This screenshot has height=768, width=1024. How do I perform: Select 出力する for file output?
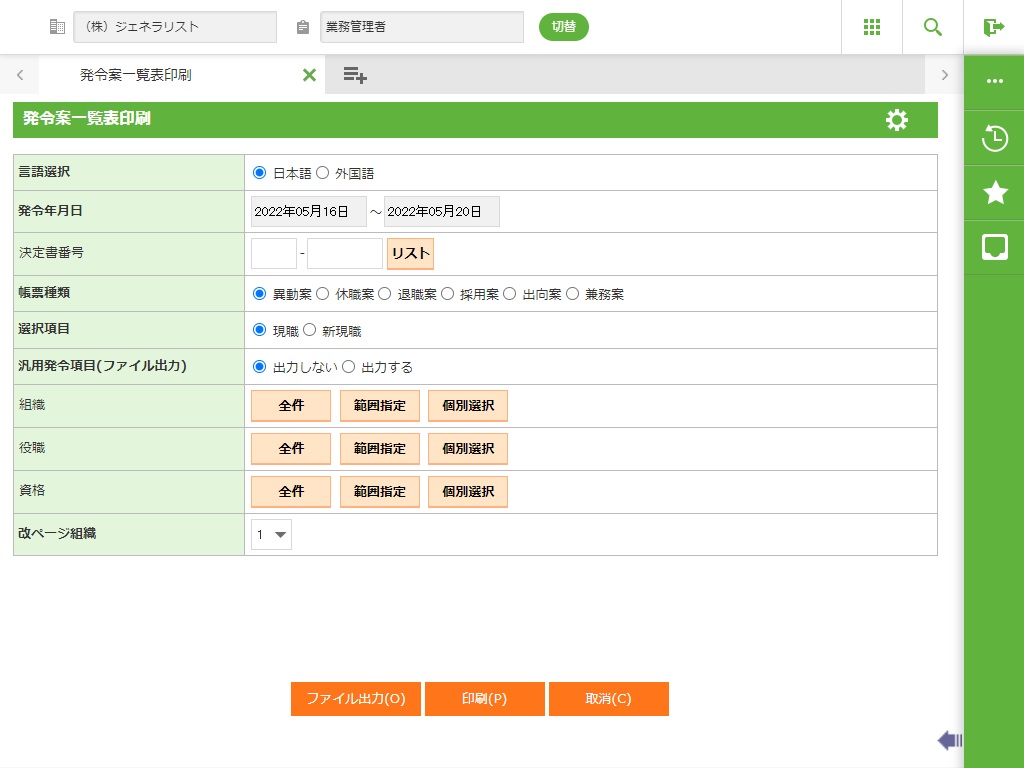pos(349,367)
